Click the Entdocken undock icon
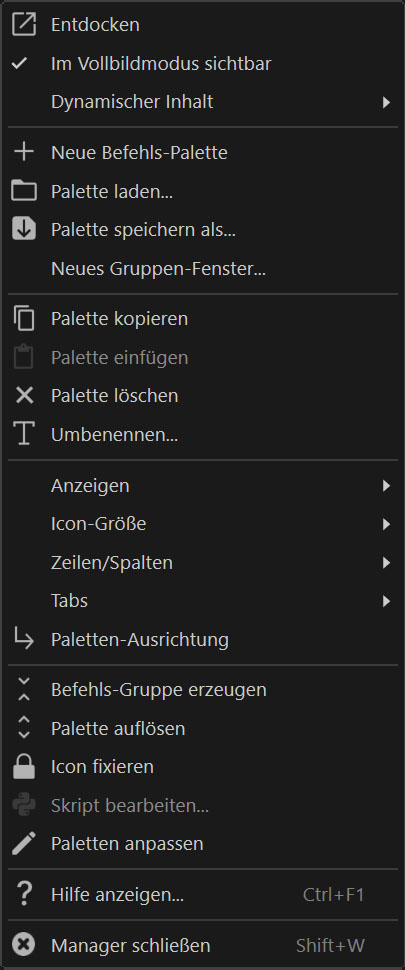 pos(24,25)
